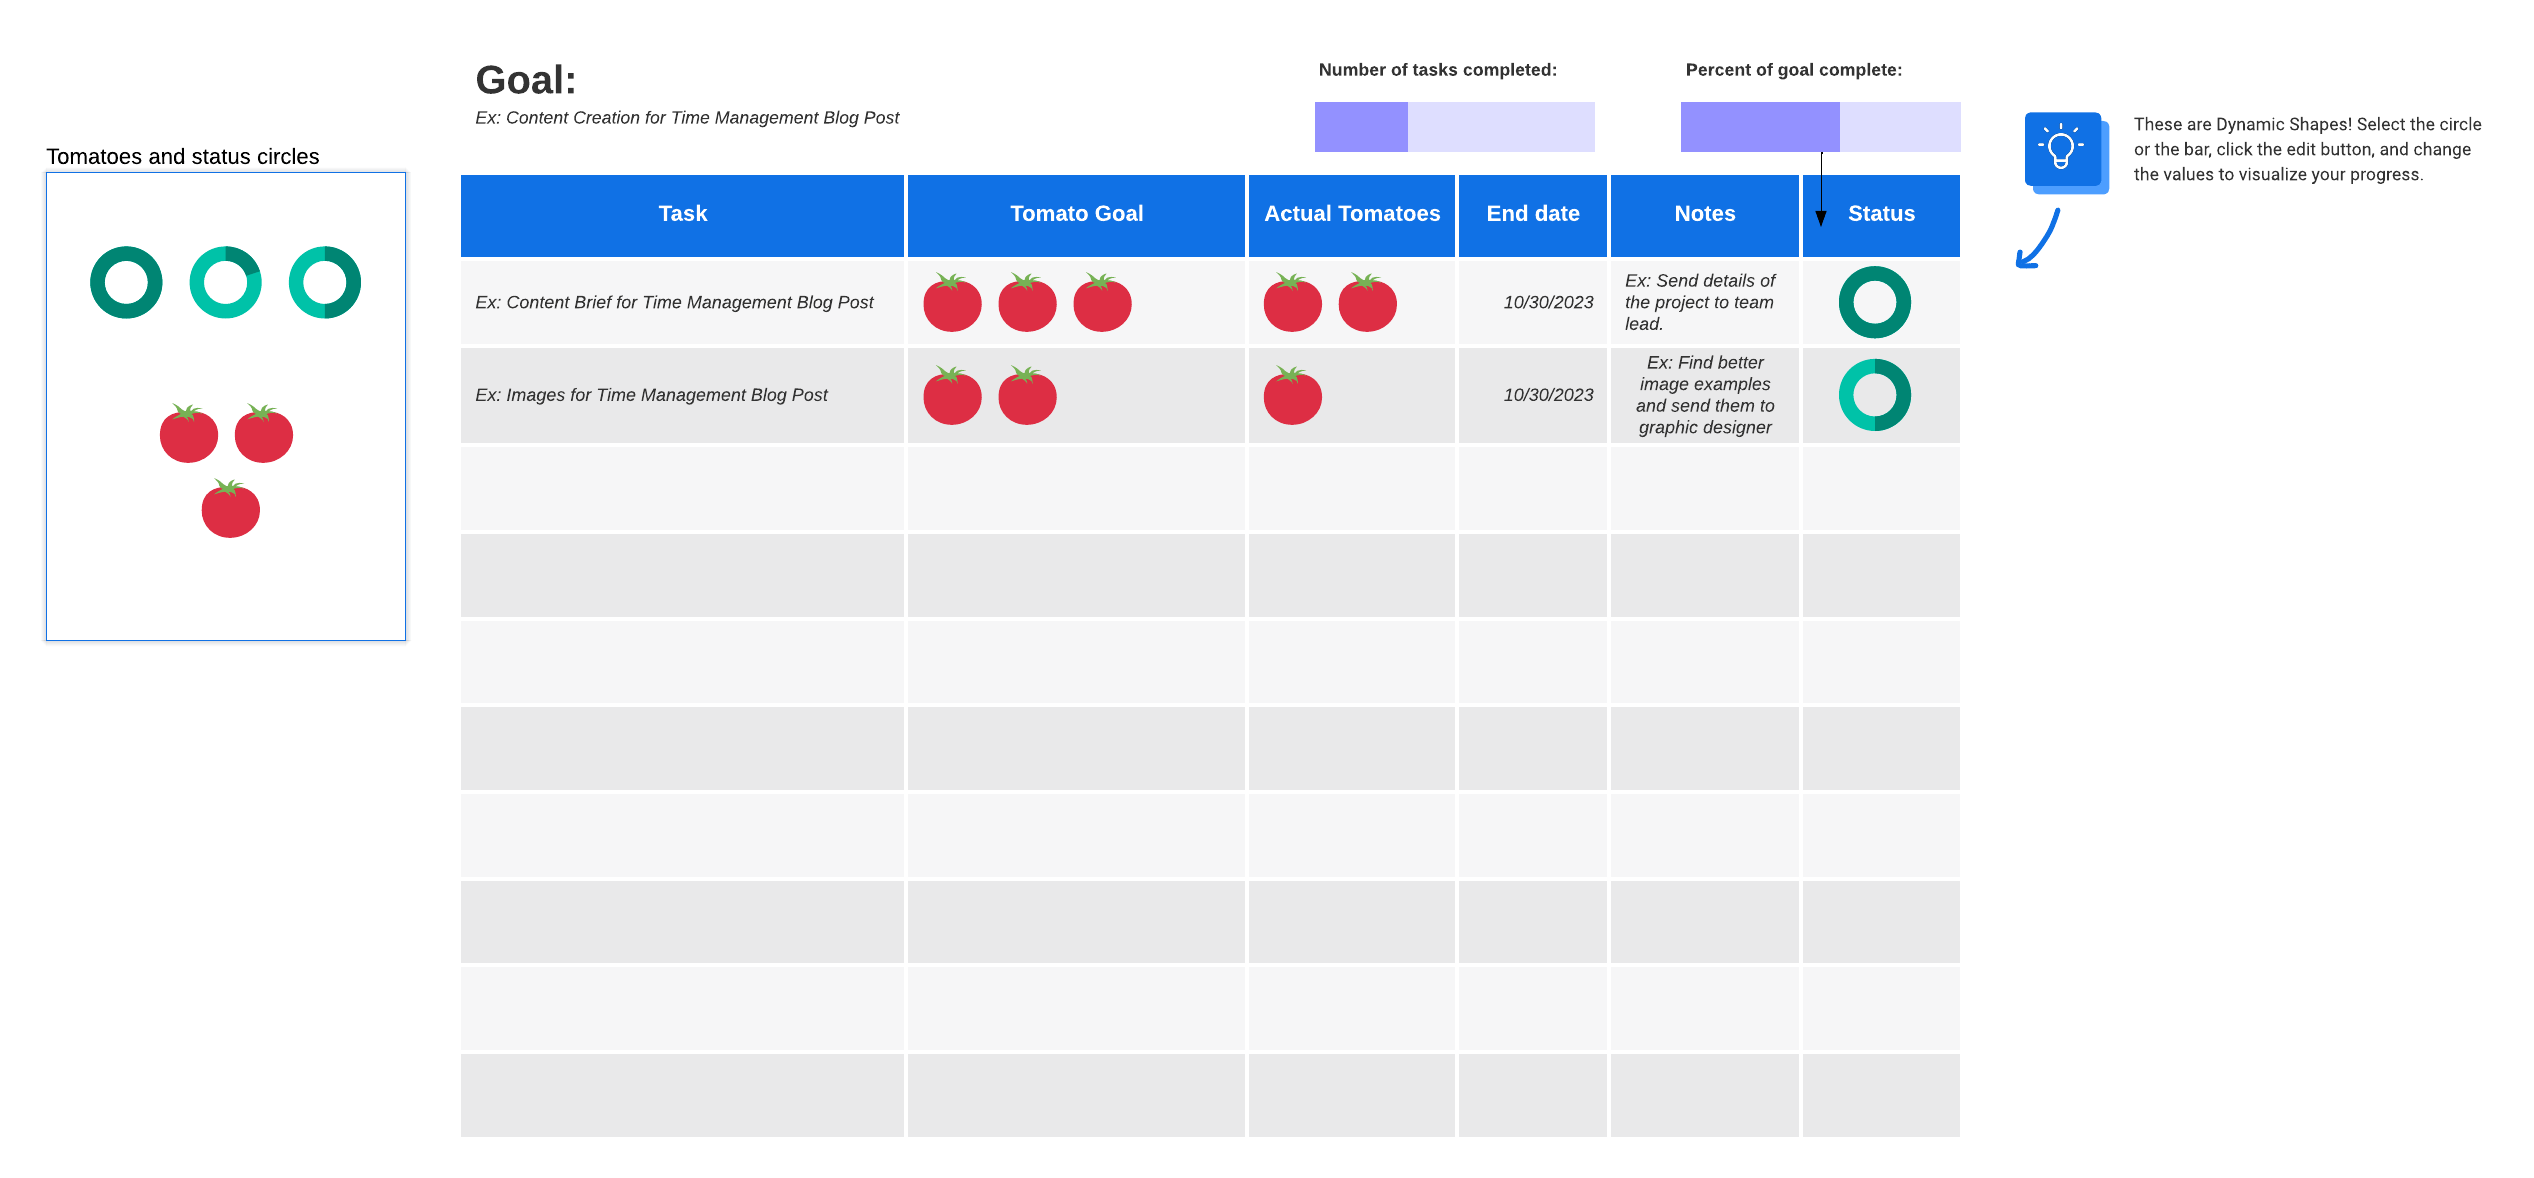Image resolution: width=2534 pixels, height=1178 pixels.
Task: Click the Number of tasks completed progress bar
Action: coord(1454,127)
